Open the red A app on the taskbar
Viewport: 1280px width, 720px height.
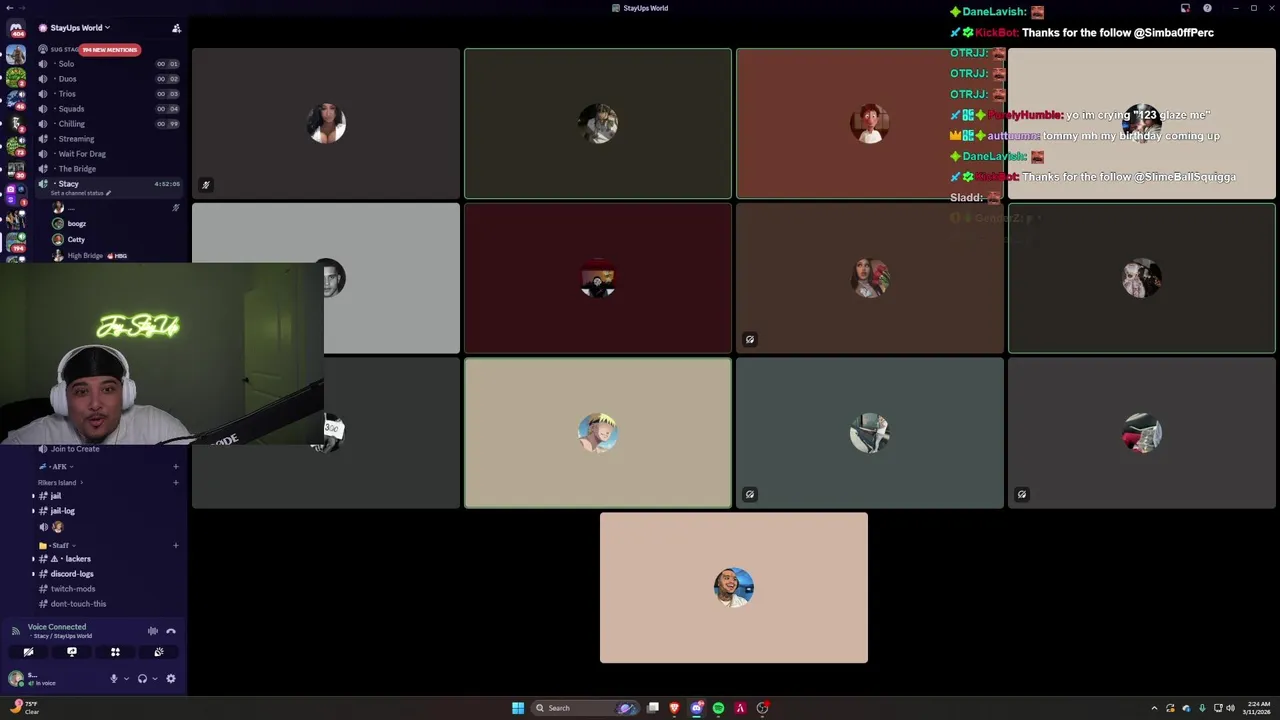(740, 708)
